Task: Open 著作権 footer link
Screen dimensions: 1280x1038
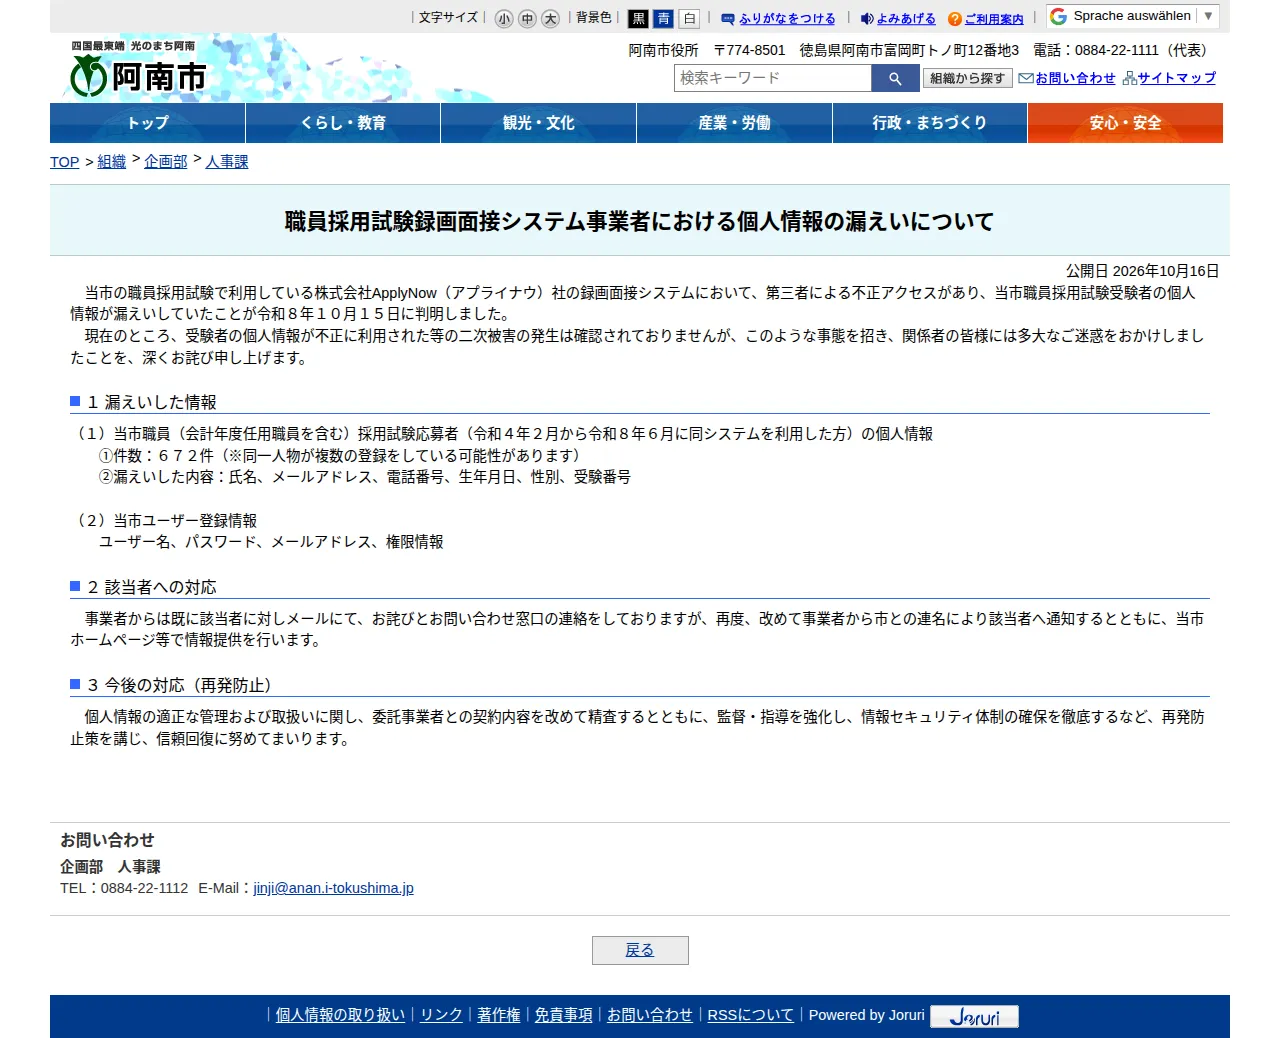Action: point(499,1015)
